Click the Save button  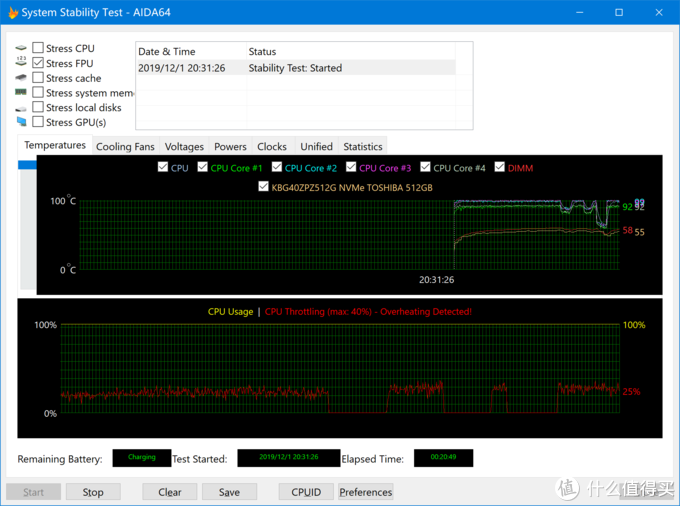click(229, 492)
